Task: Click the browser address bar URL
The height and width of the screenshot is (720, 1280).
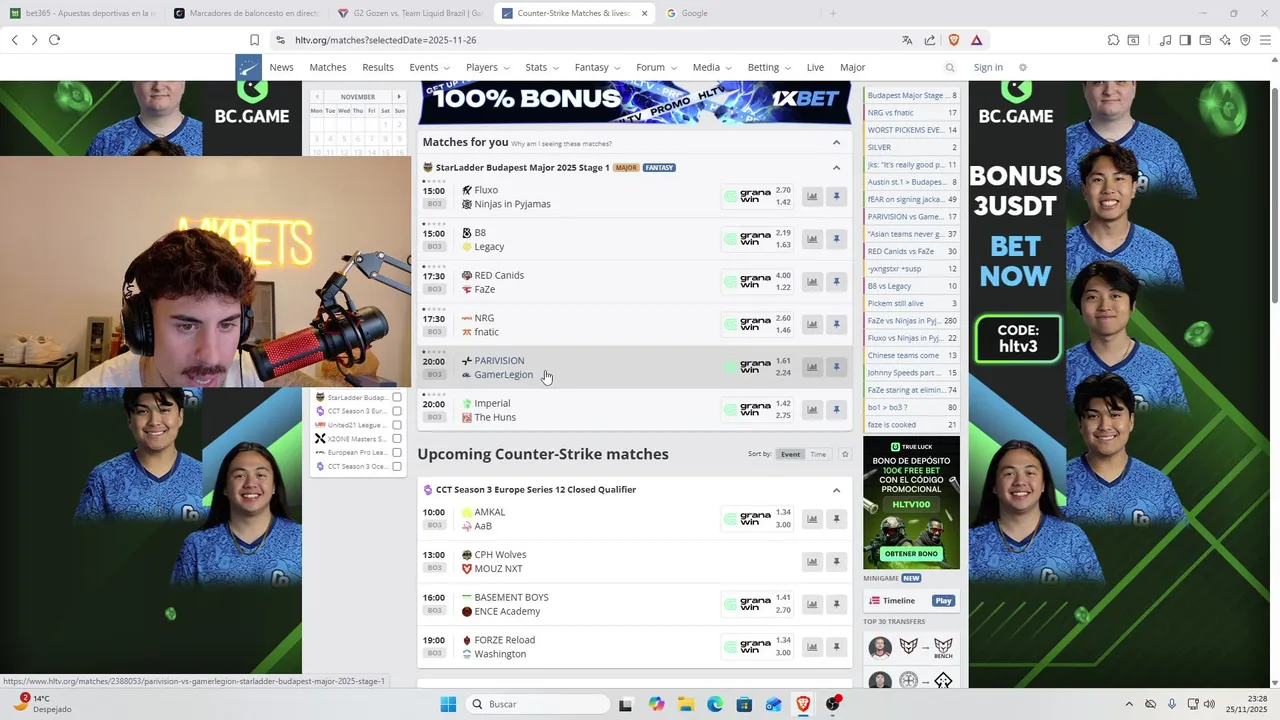Action: [x=385, y=40]
